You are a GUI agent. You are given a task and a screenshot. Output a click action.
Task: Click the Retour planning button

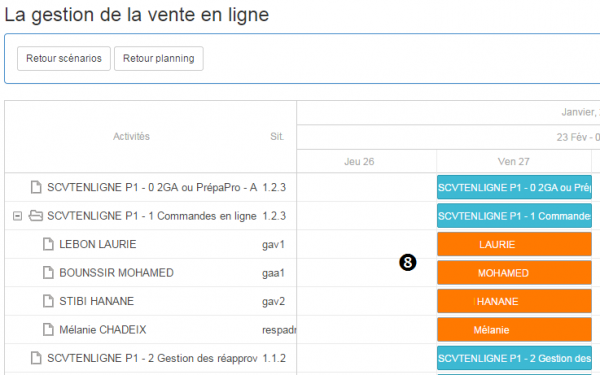[x=159, y=59]
